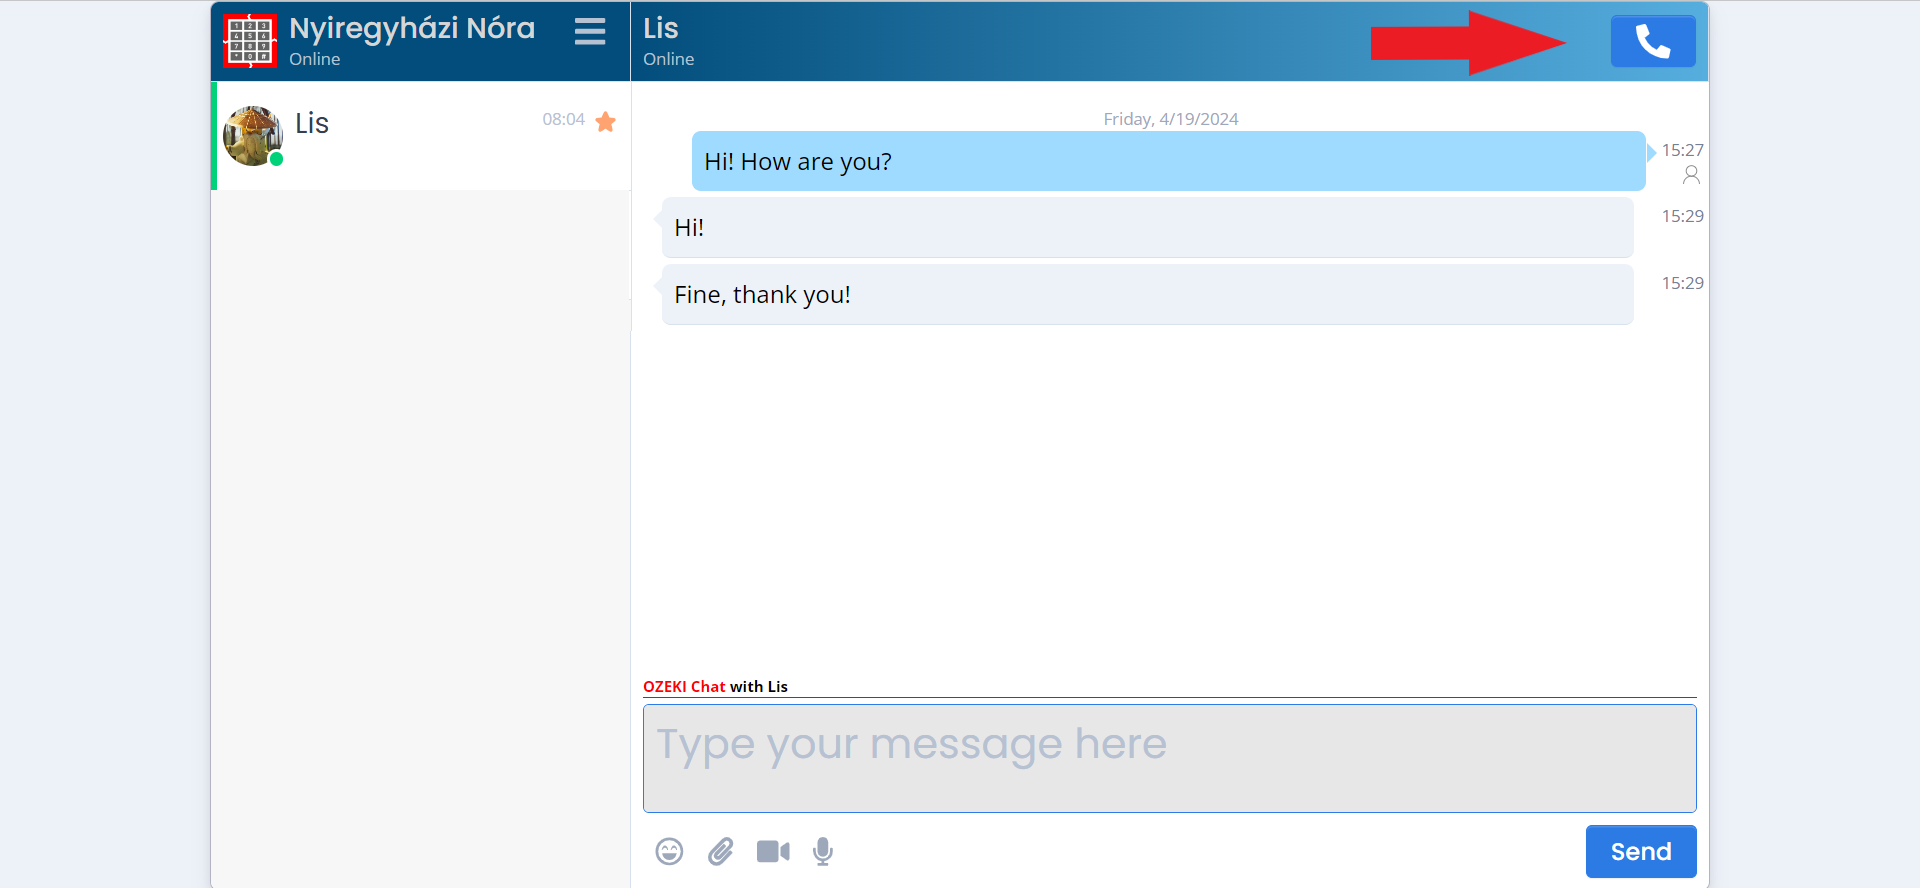Image resolution: width=1920 pixels, height=888 pixels.
Task: Click the microphone icon to record voice
Action: pyautogui.click(x=823, y=851)
